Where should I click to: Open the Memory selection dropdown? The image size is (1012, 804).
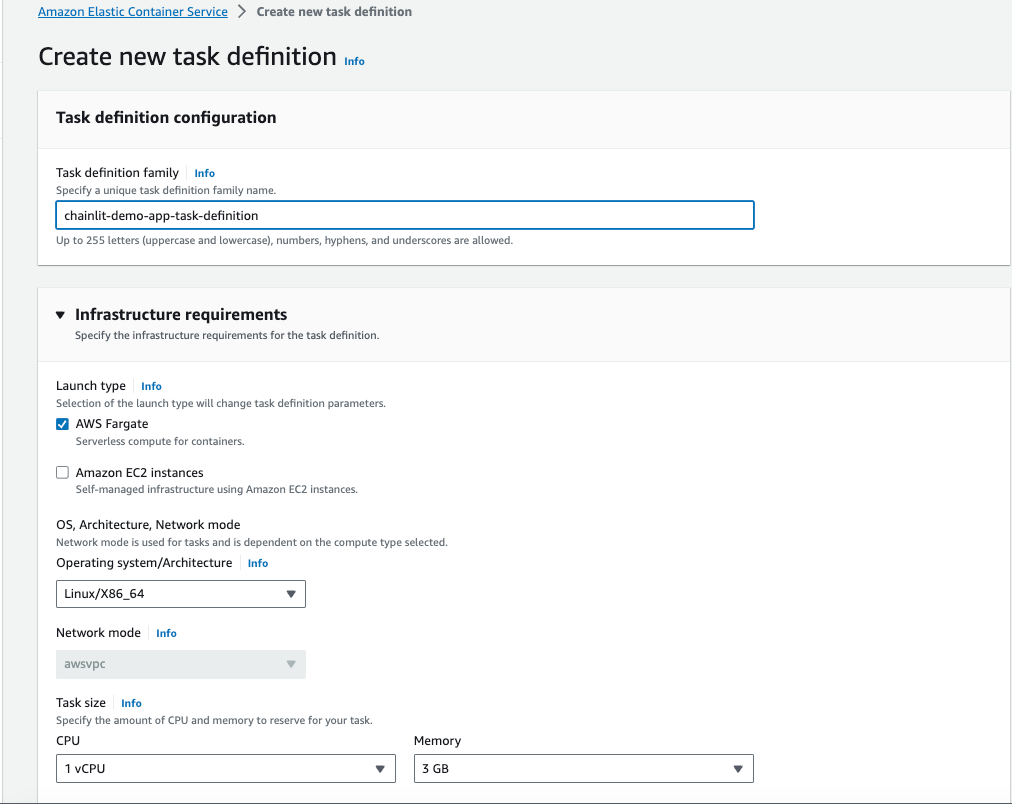pyautogui.click(x=583, y=768)
